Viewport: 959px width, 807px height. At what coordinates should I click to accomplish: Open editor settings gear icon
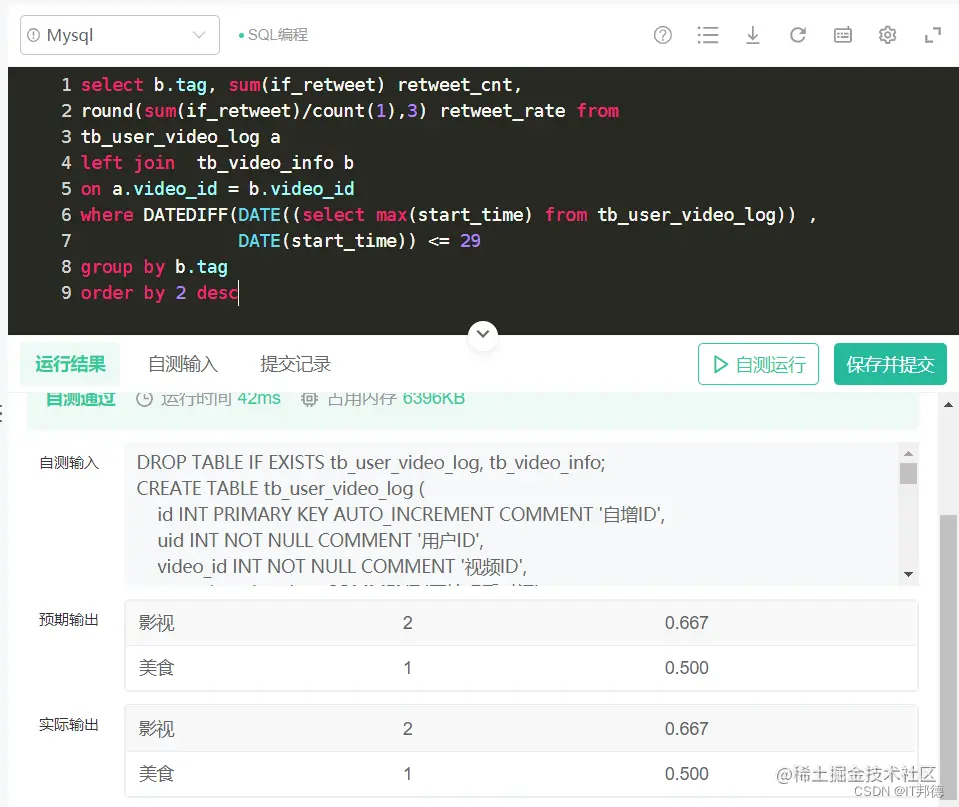[887, 35]
